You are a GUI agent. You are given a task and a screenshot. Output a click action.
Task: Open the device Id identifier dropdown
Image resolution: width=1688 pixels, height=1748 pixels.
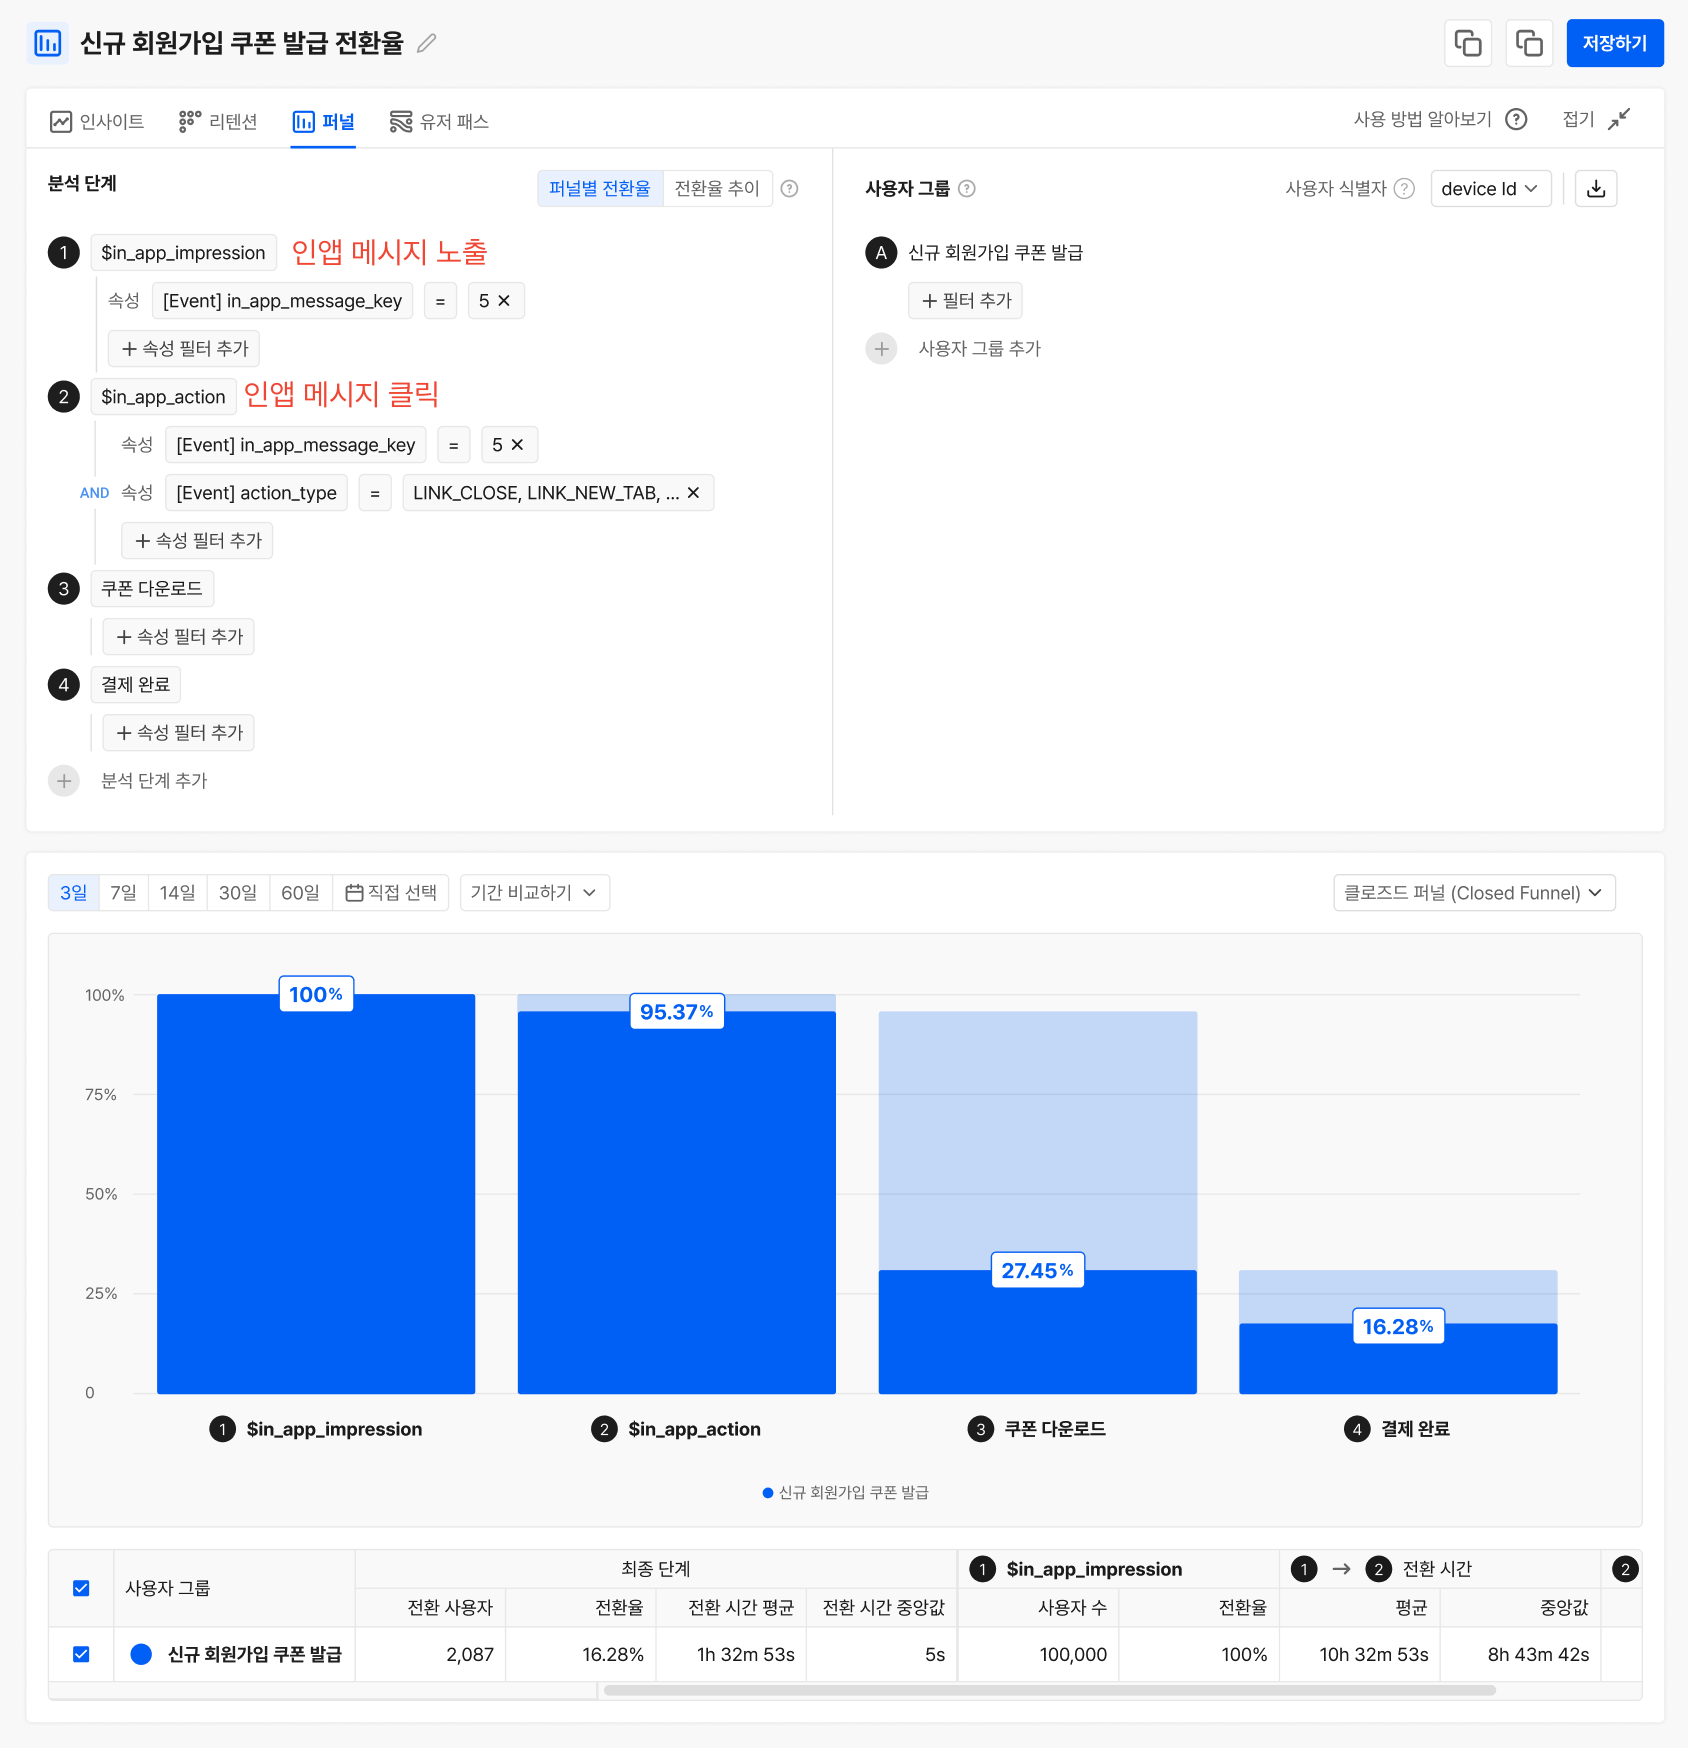point(1491,188)
